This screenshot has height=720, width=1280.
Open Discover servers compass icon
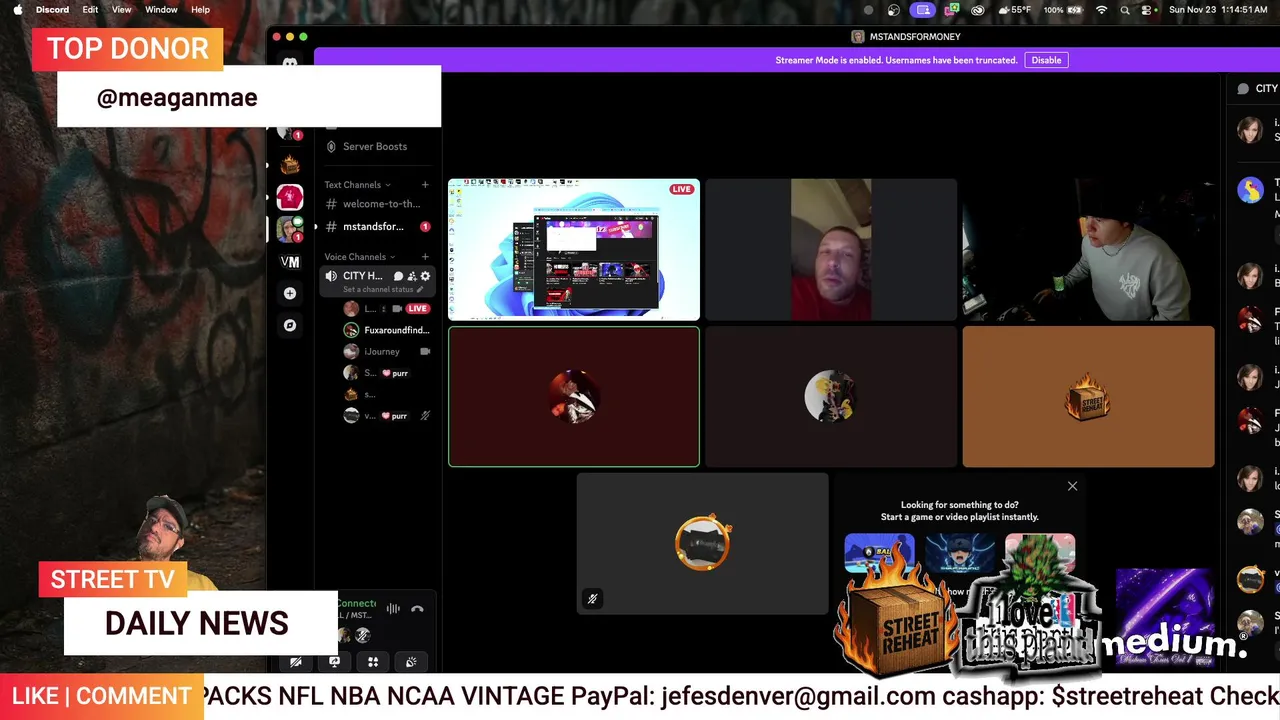290,326
